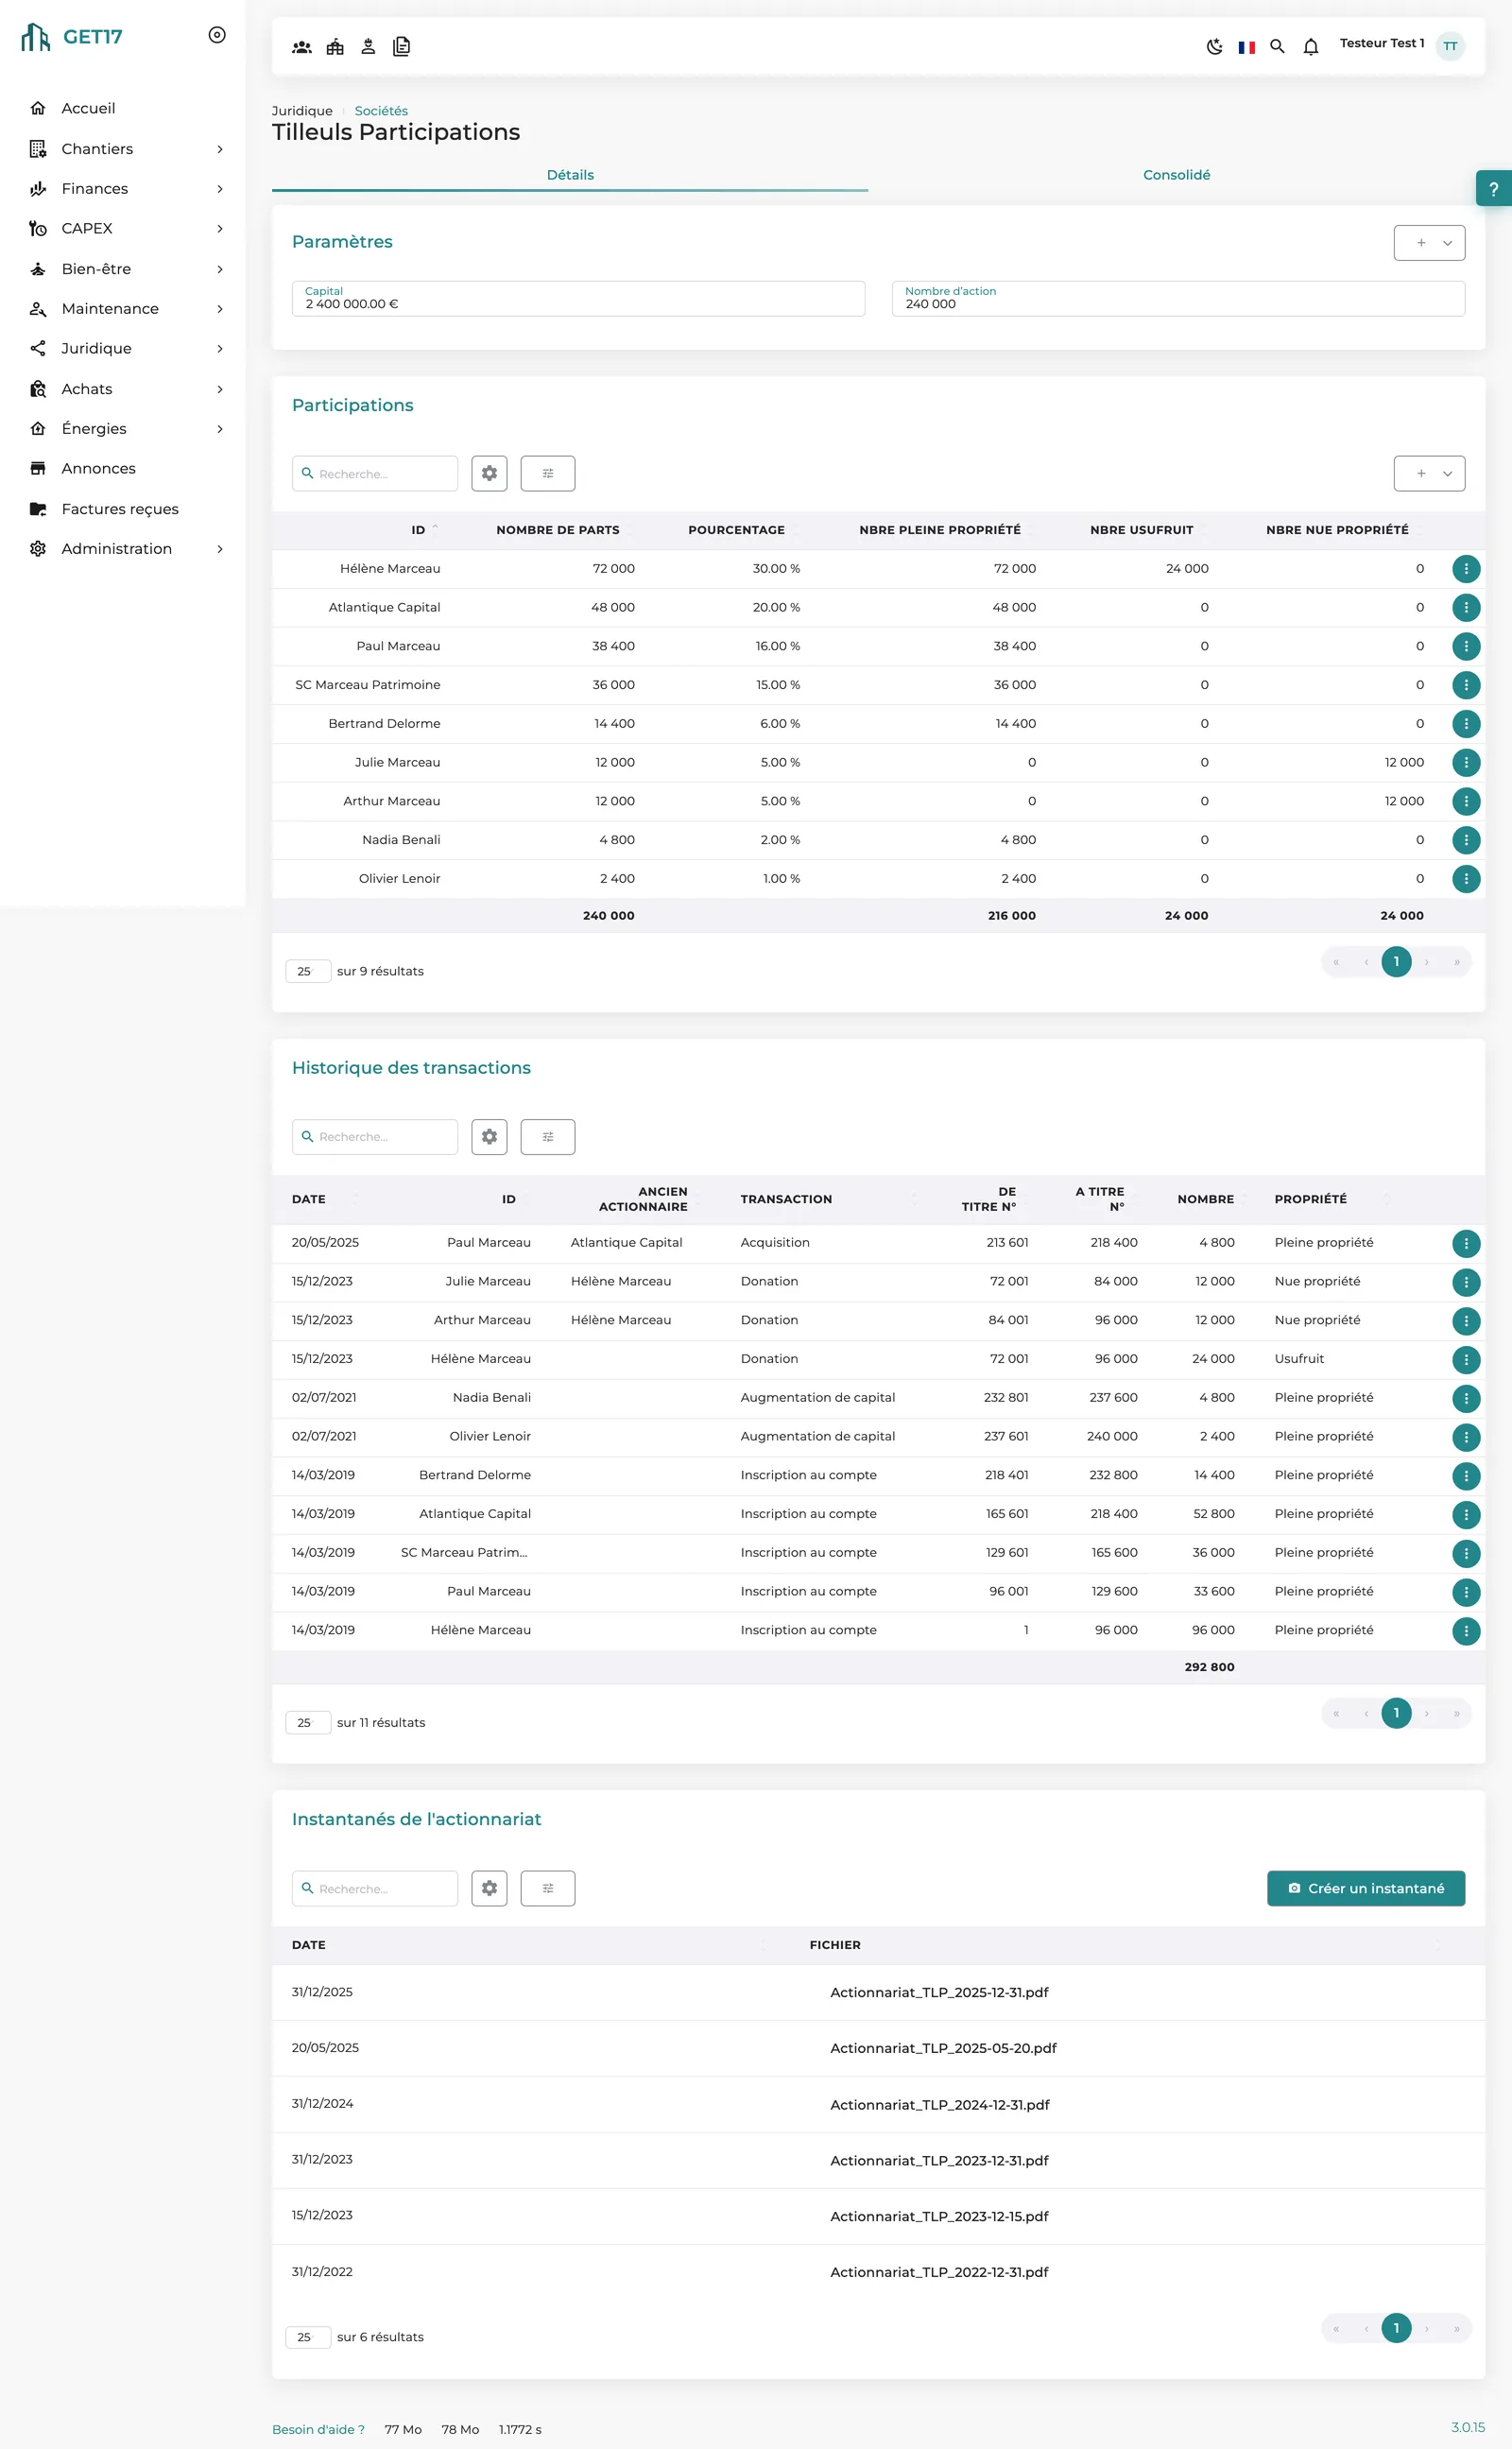Open row menu for Acquisition transaction
The width and height of the screenshot is (1512, 2449).
[1465, 1243]
